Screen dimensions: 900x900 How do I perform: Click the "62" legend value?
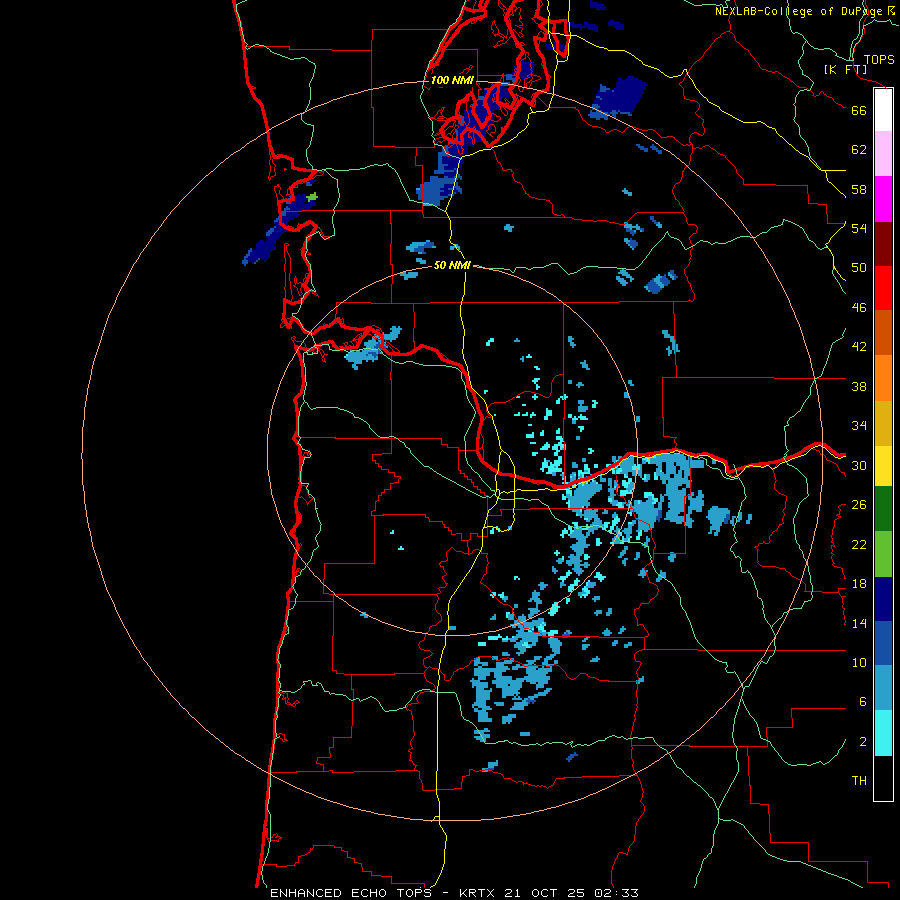[x=859, y=150]
